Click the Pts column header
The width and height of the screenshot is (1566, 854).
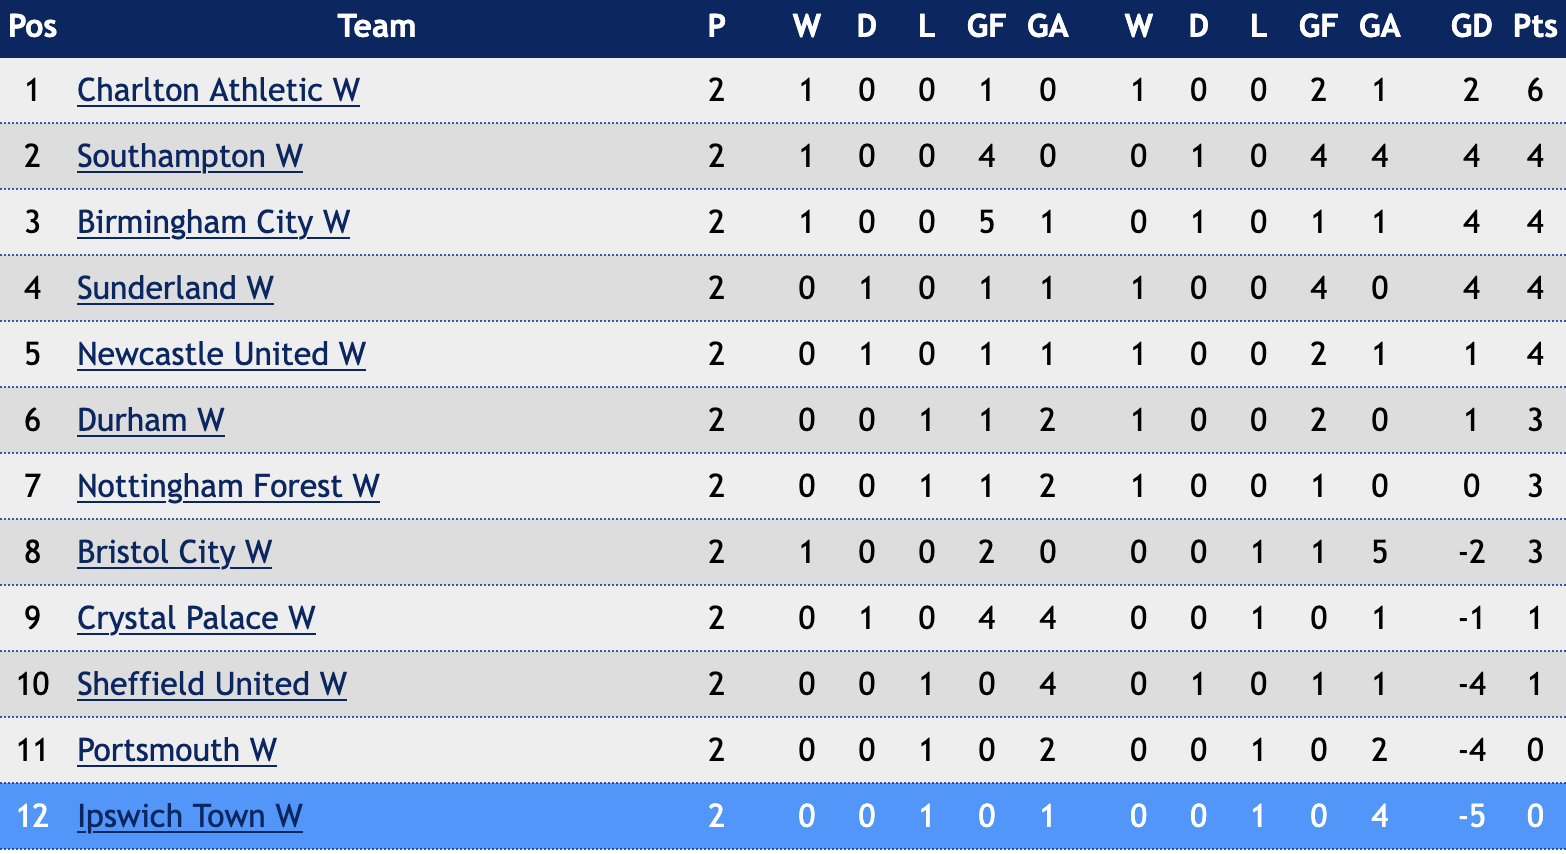[1535, 26]
